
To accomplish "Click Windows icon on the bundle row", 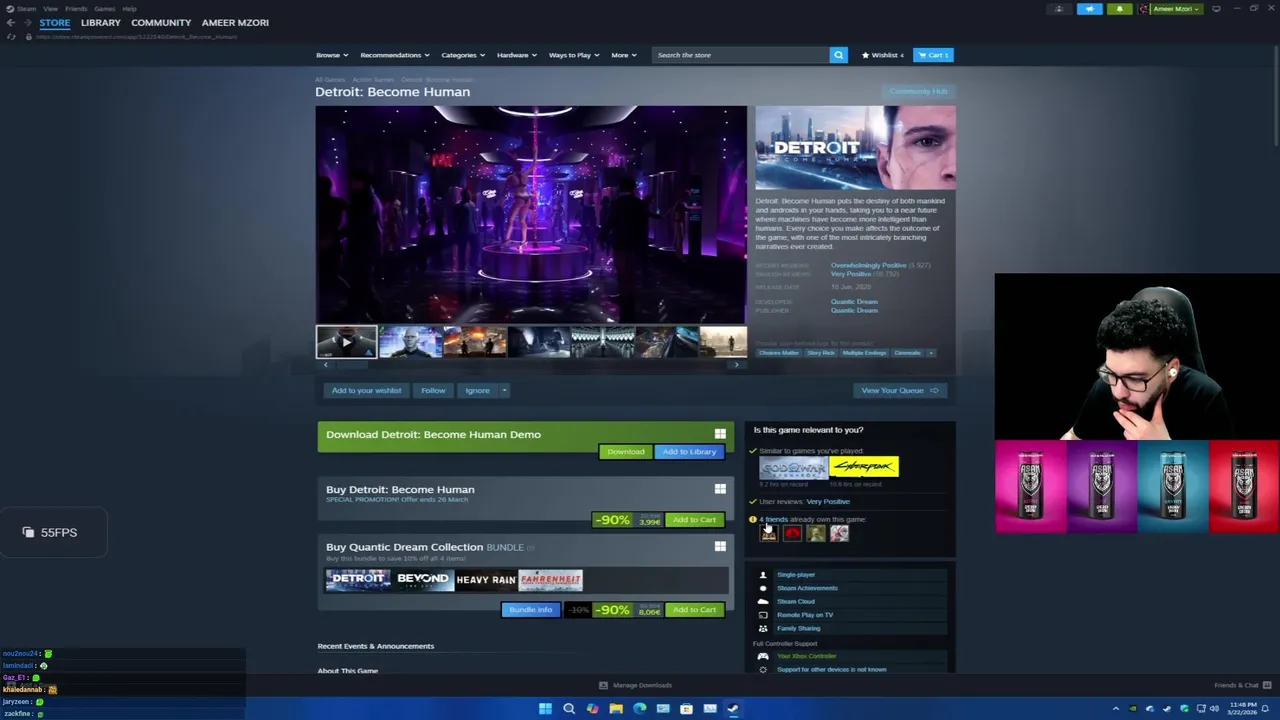I will click(x=720, y=547).
